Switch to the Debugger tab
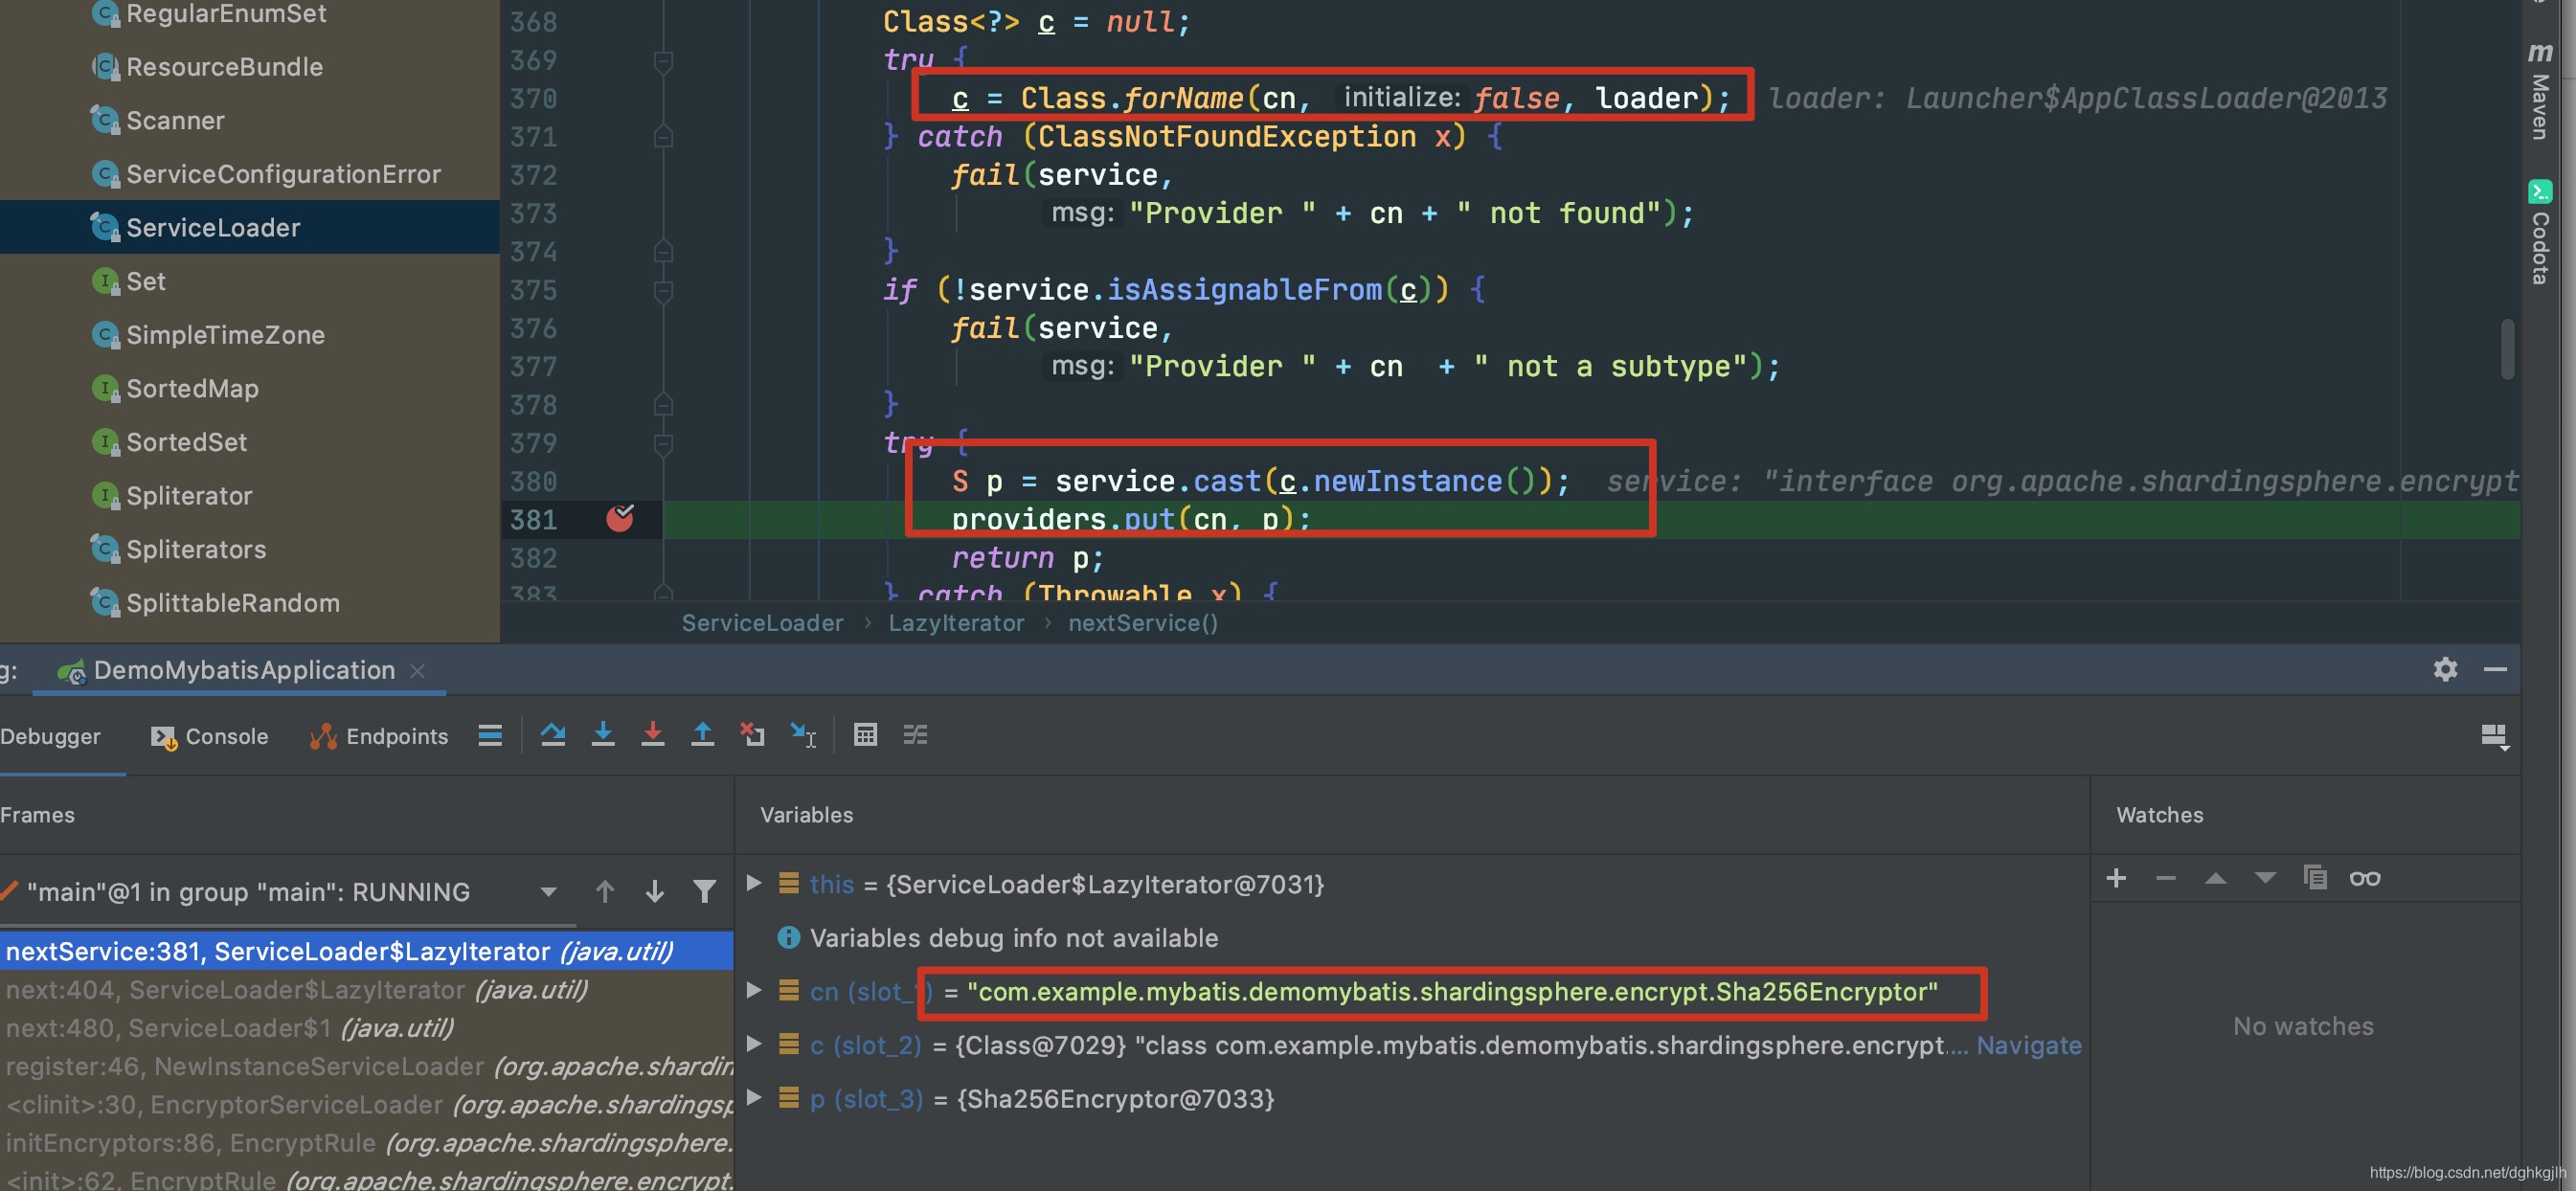 point(50,736)
